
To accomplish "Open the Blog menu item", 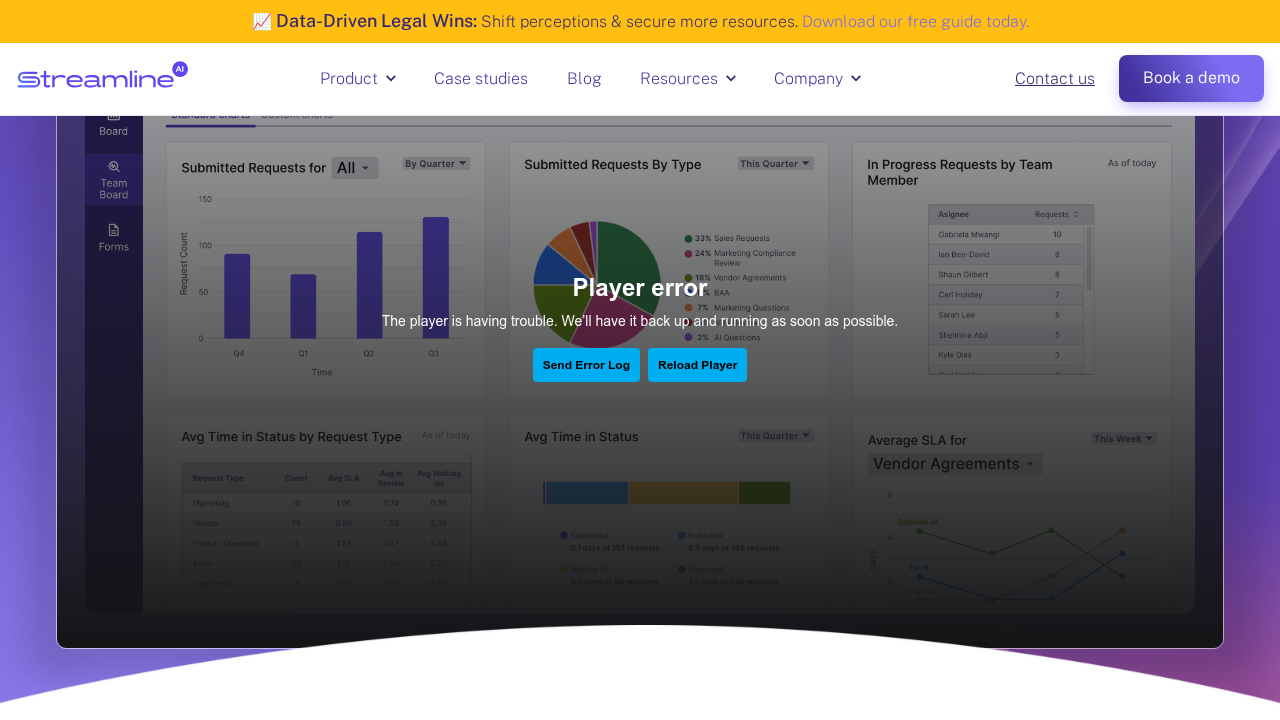I will (584, 79).
